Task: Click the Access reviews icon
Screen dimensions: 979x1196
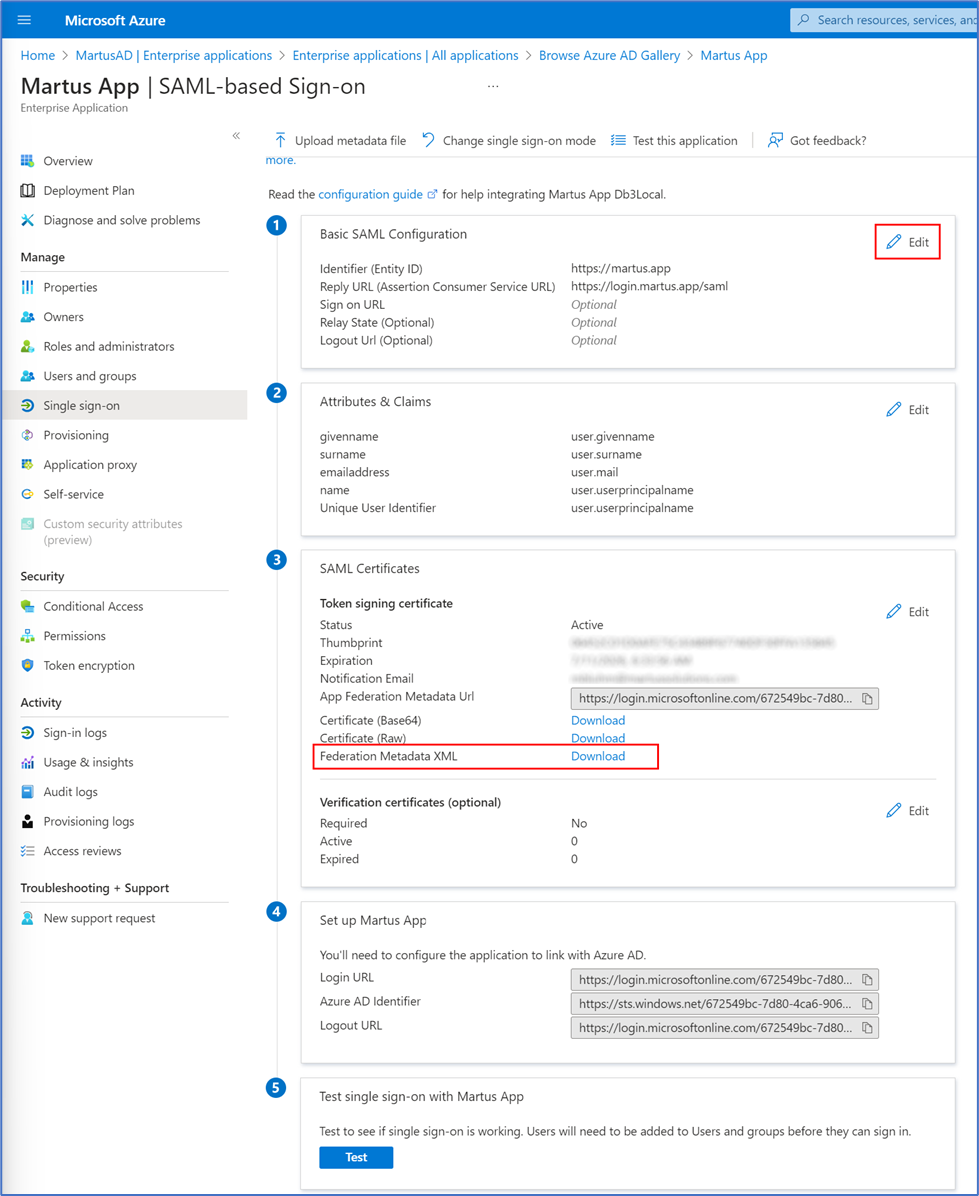Action: (x=27, y=851)
